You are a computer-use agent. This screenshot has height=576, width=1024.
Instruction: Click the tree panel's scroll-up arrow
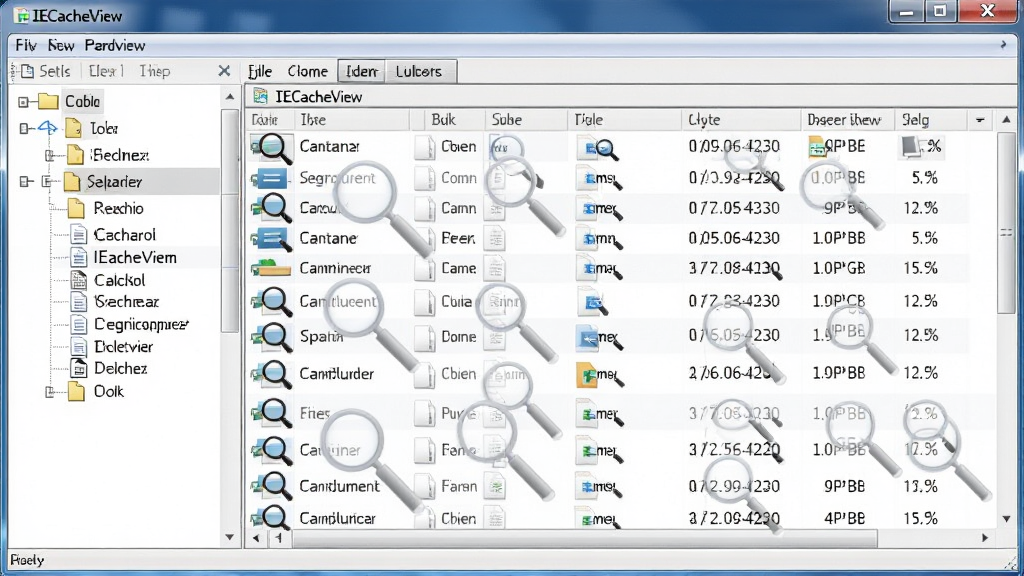pyautogui.click(x=230, y=97)
